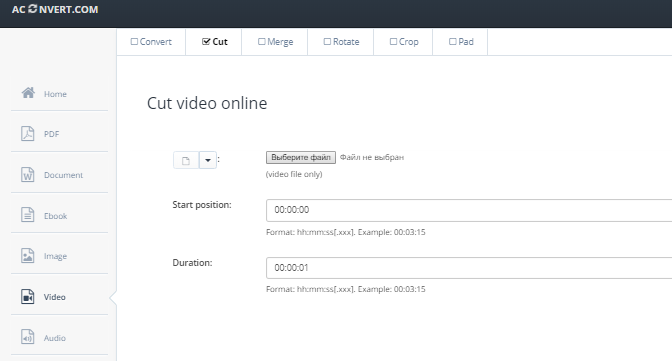Open the Audio speaker sidebar icon
Viewport: 672px width, 361px height.
pos(28,337)
